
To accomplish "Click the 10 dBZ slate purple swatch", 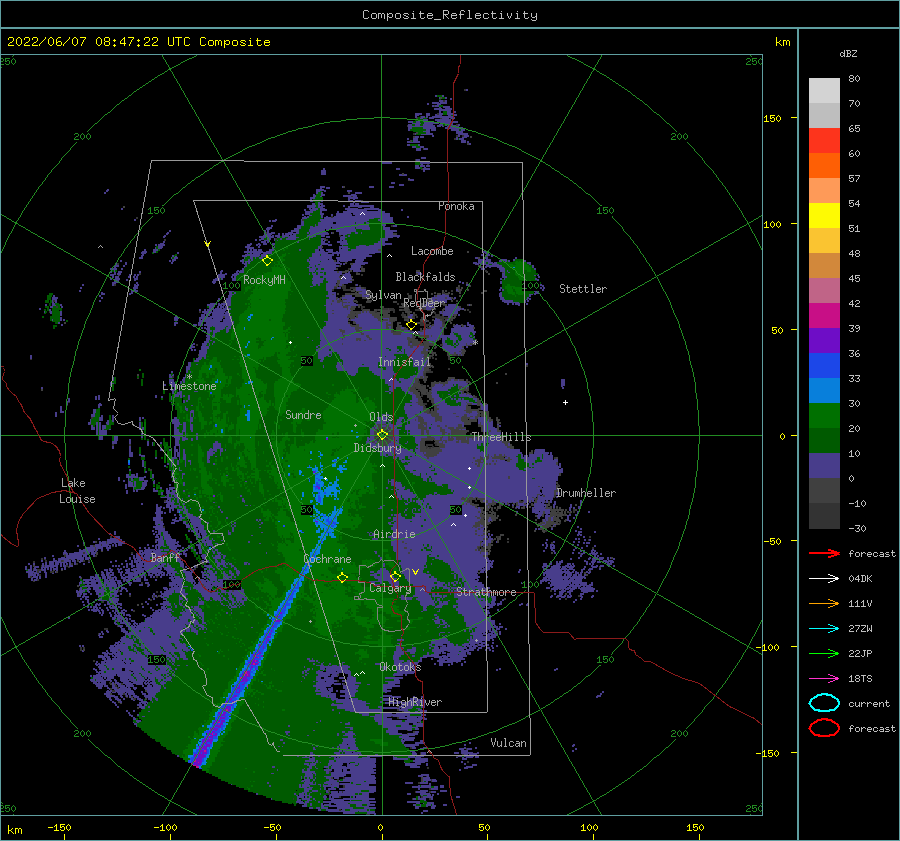I will point(824,465).
